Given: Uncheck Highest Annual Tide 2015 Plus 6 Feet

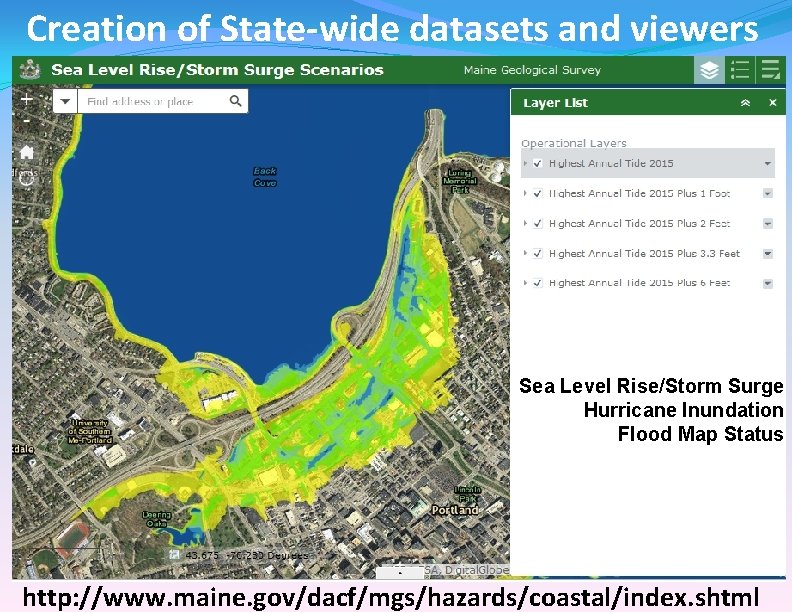Looking at the screenshot, I should pyautogui.click(x=537, y=283).
